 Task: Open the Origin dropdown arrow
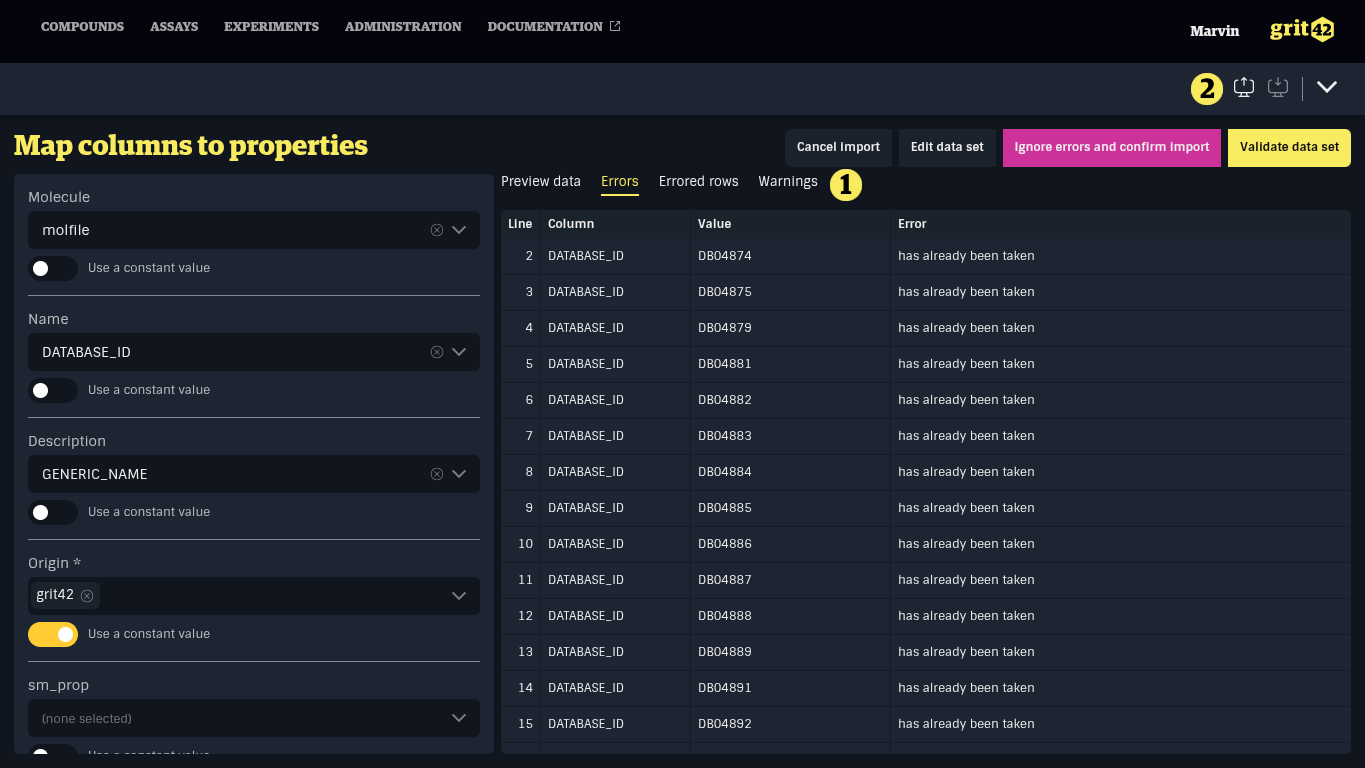tap(459, 596)
